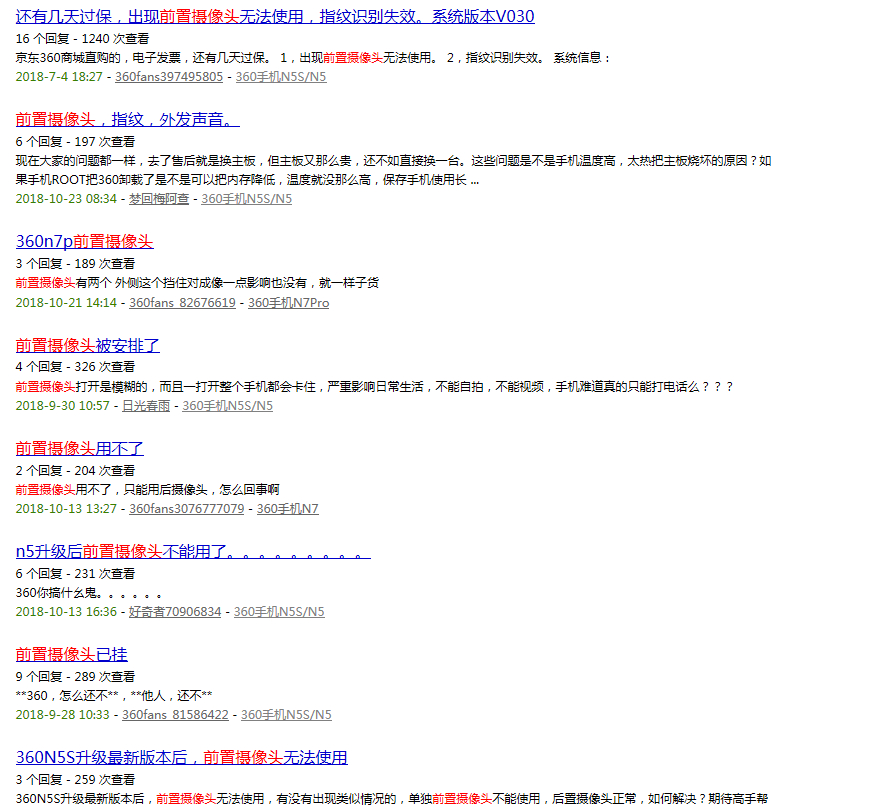
Task: Click the date text 2018-9-30 10:57
Action: point(63,405)
